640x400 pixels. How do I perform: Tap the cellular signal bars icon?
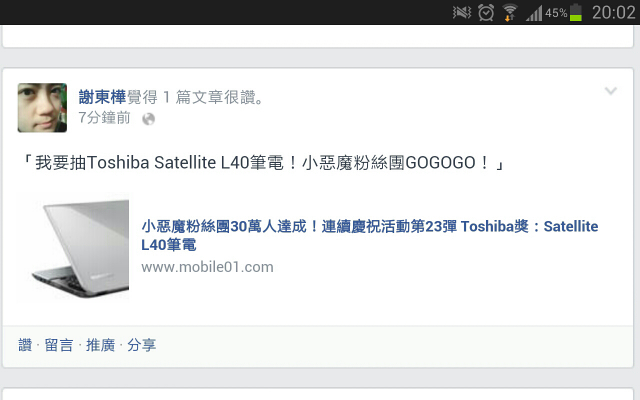coord(534,13)
